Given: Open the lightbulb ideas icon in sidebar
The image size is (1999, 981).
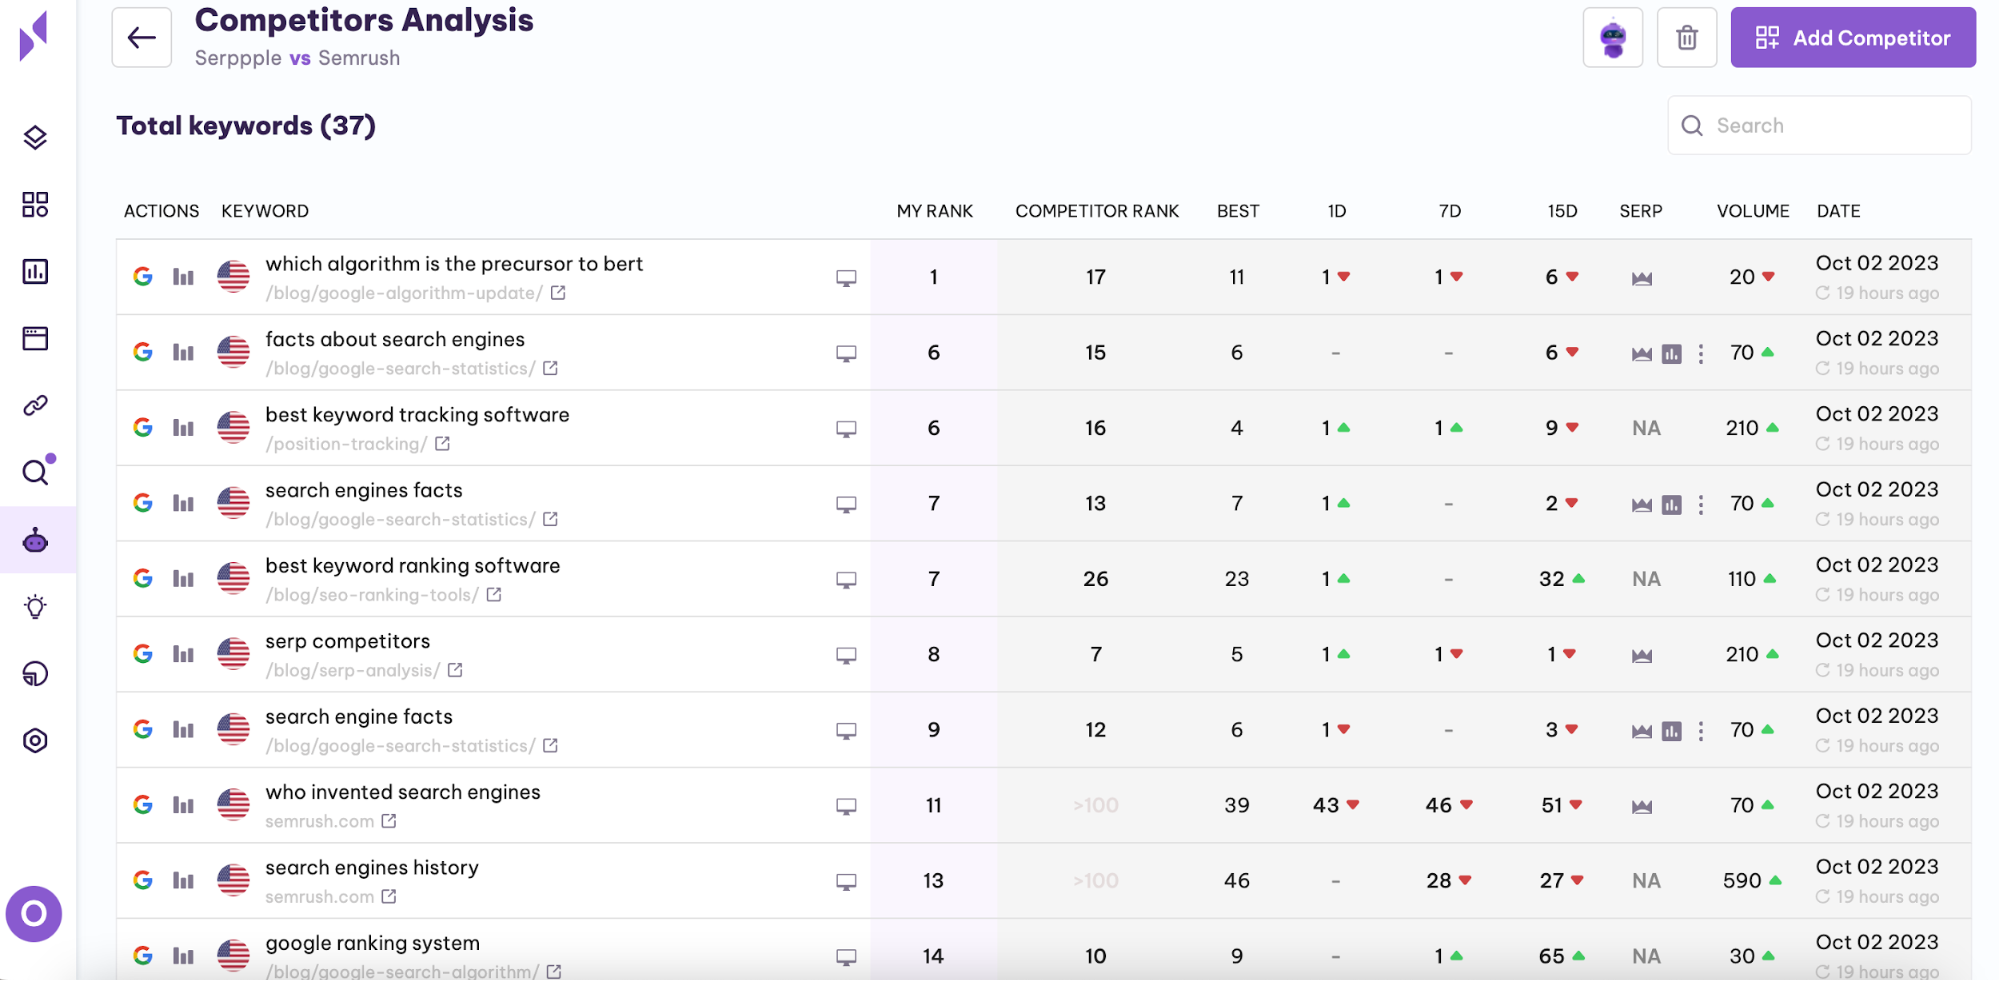Looking at the screenshot, I should click(35, 607).
